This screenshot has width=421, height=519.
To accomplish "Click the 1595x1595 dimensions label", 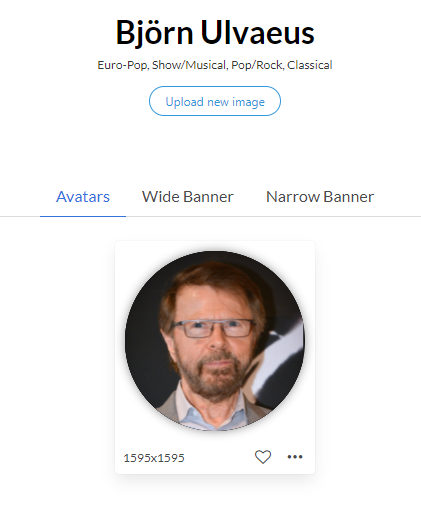I will point(154,458).
